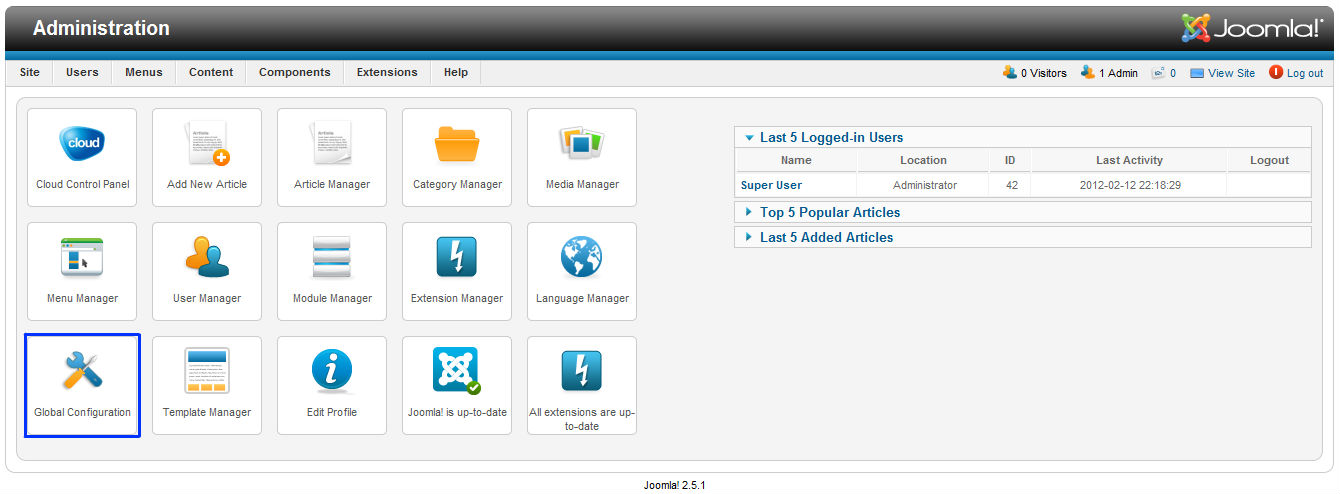Open the Super User link
Screen dimensions: 1340x494
click(771, 185)
